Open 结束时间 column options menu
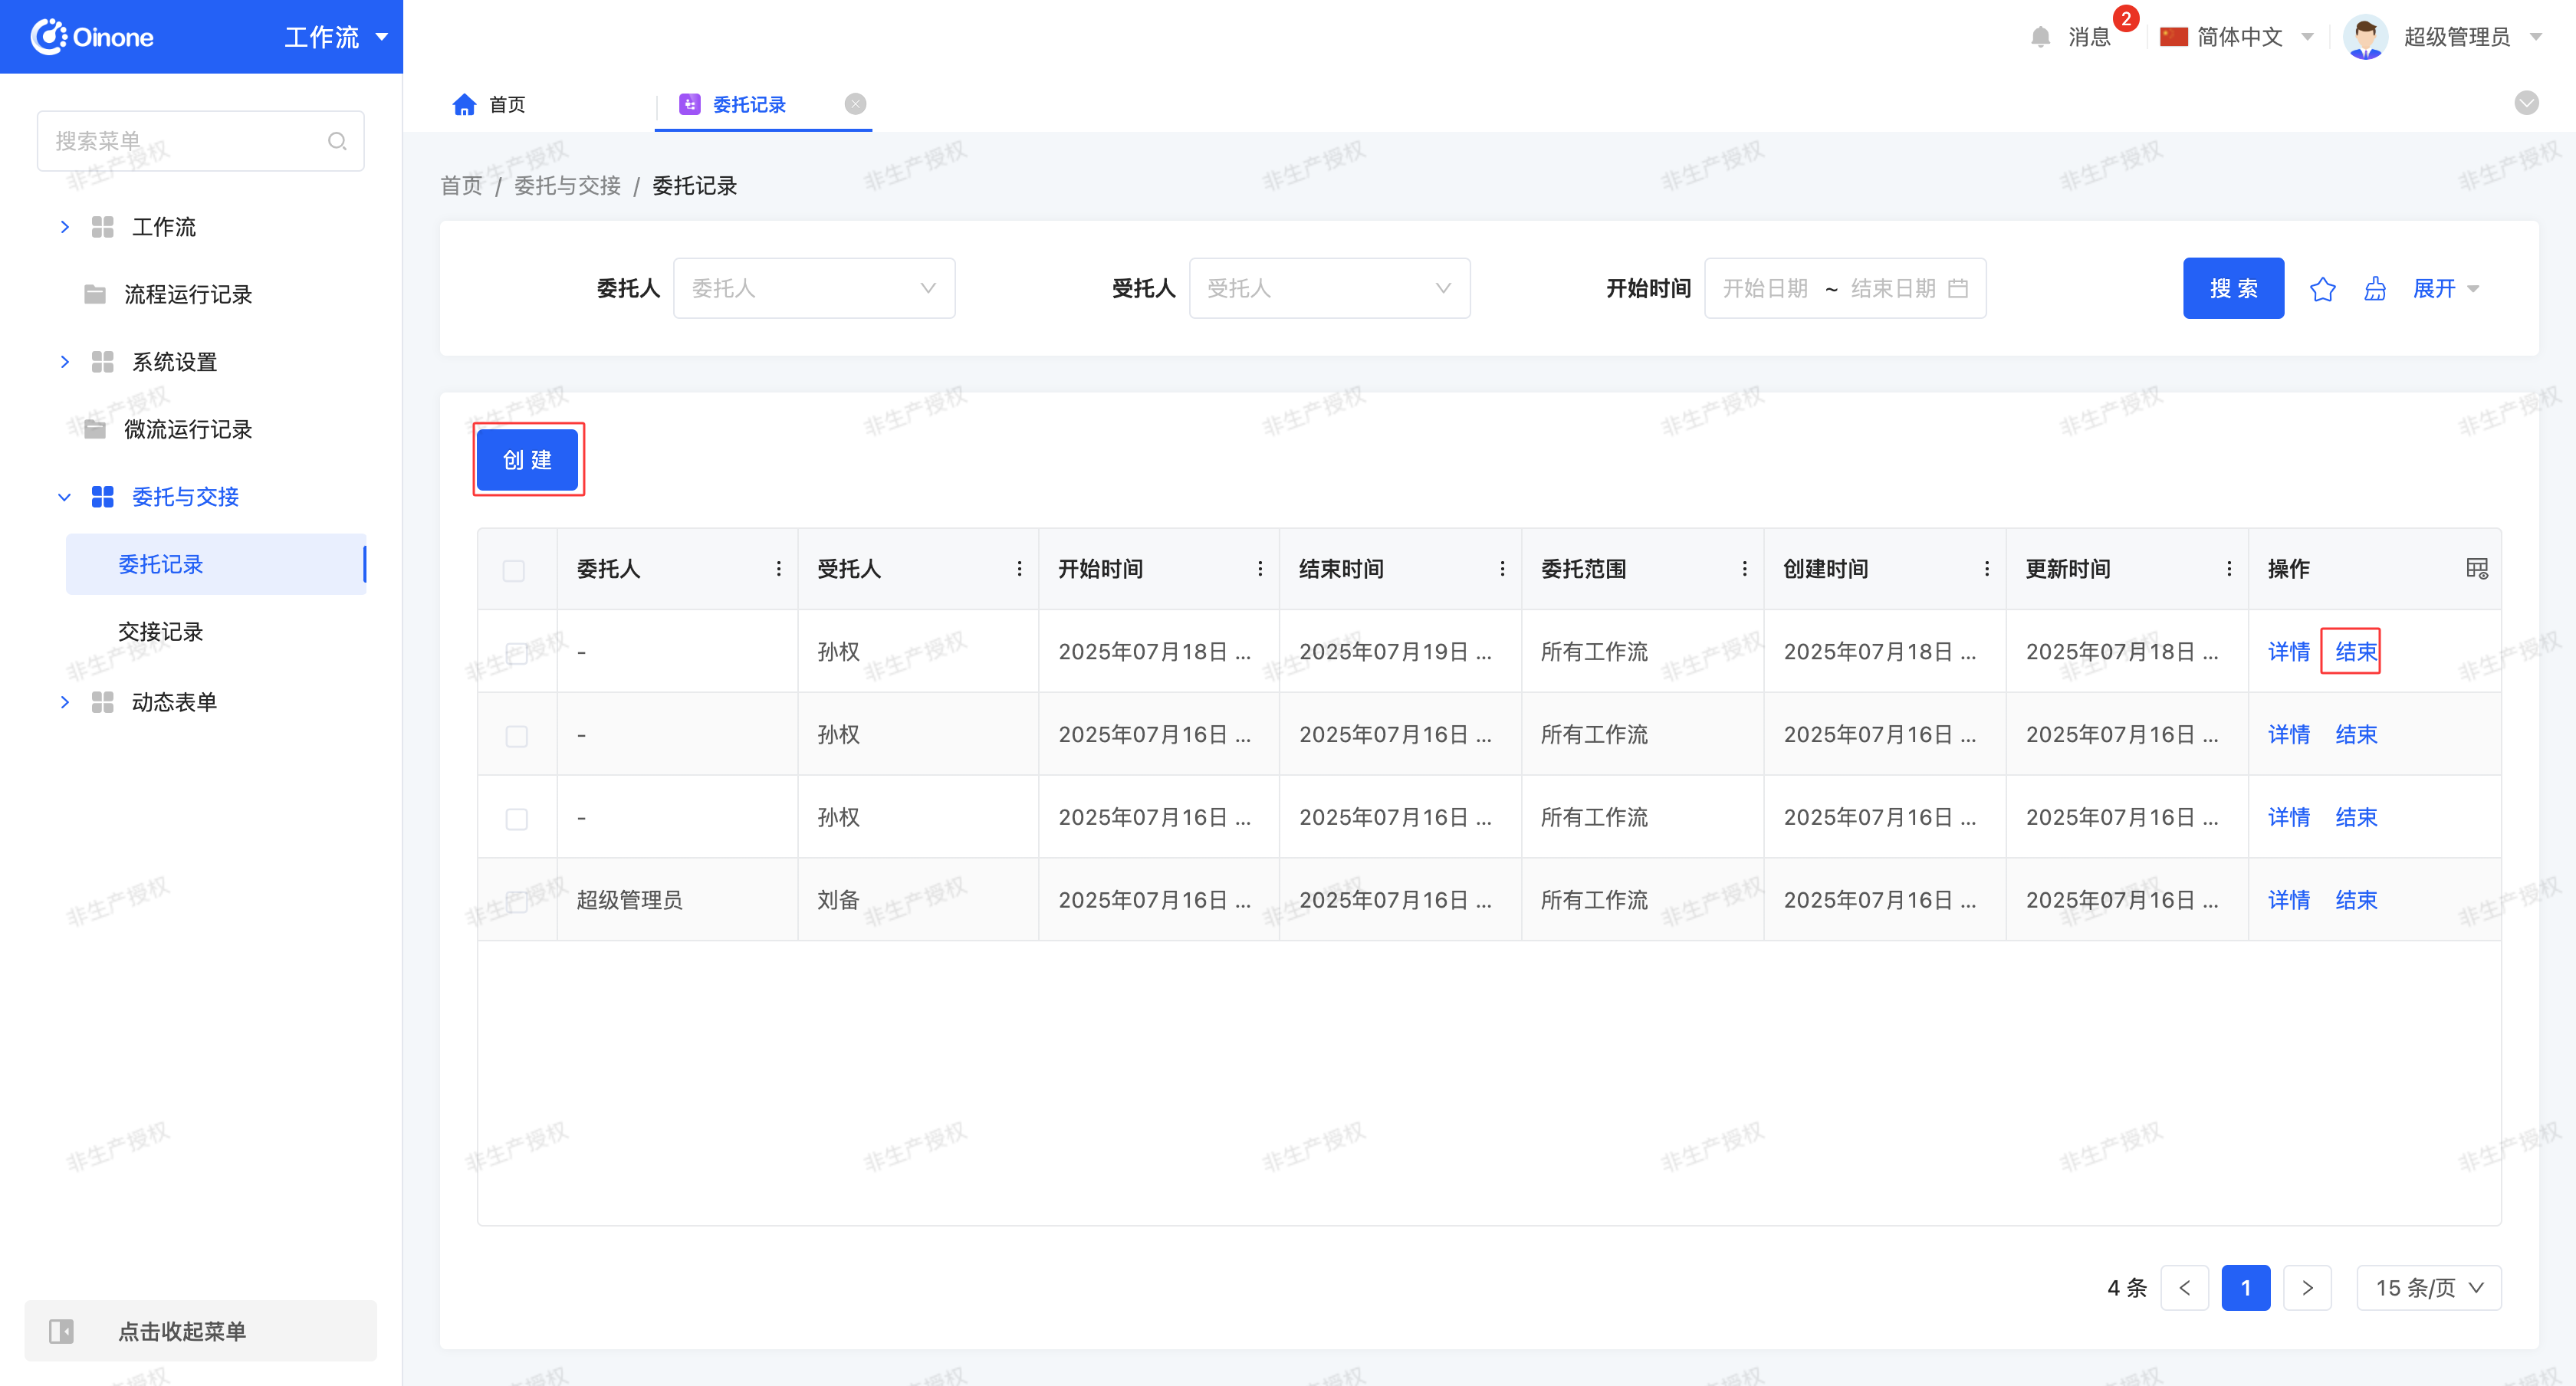This screenshot has height=1386, width=2576. 1502,568
